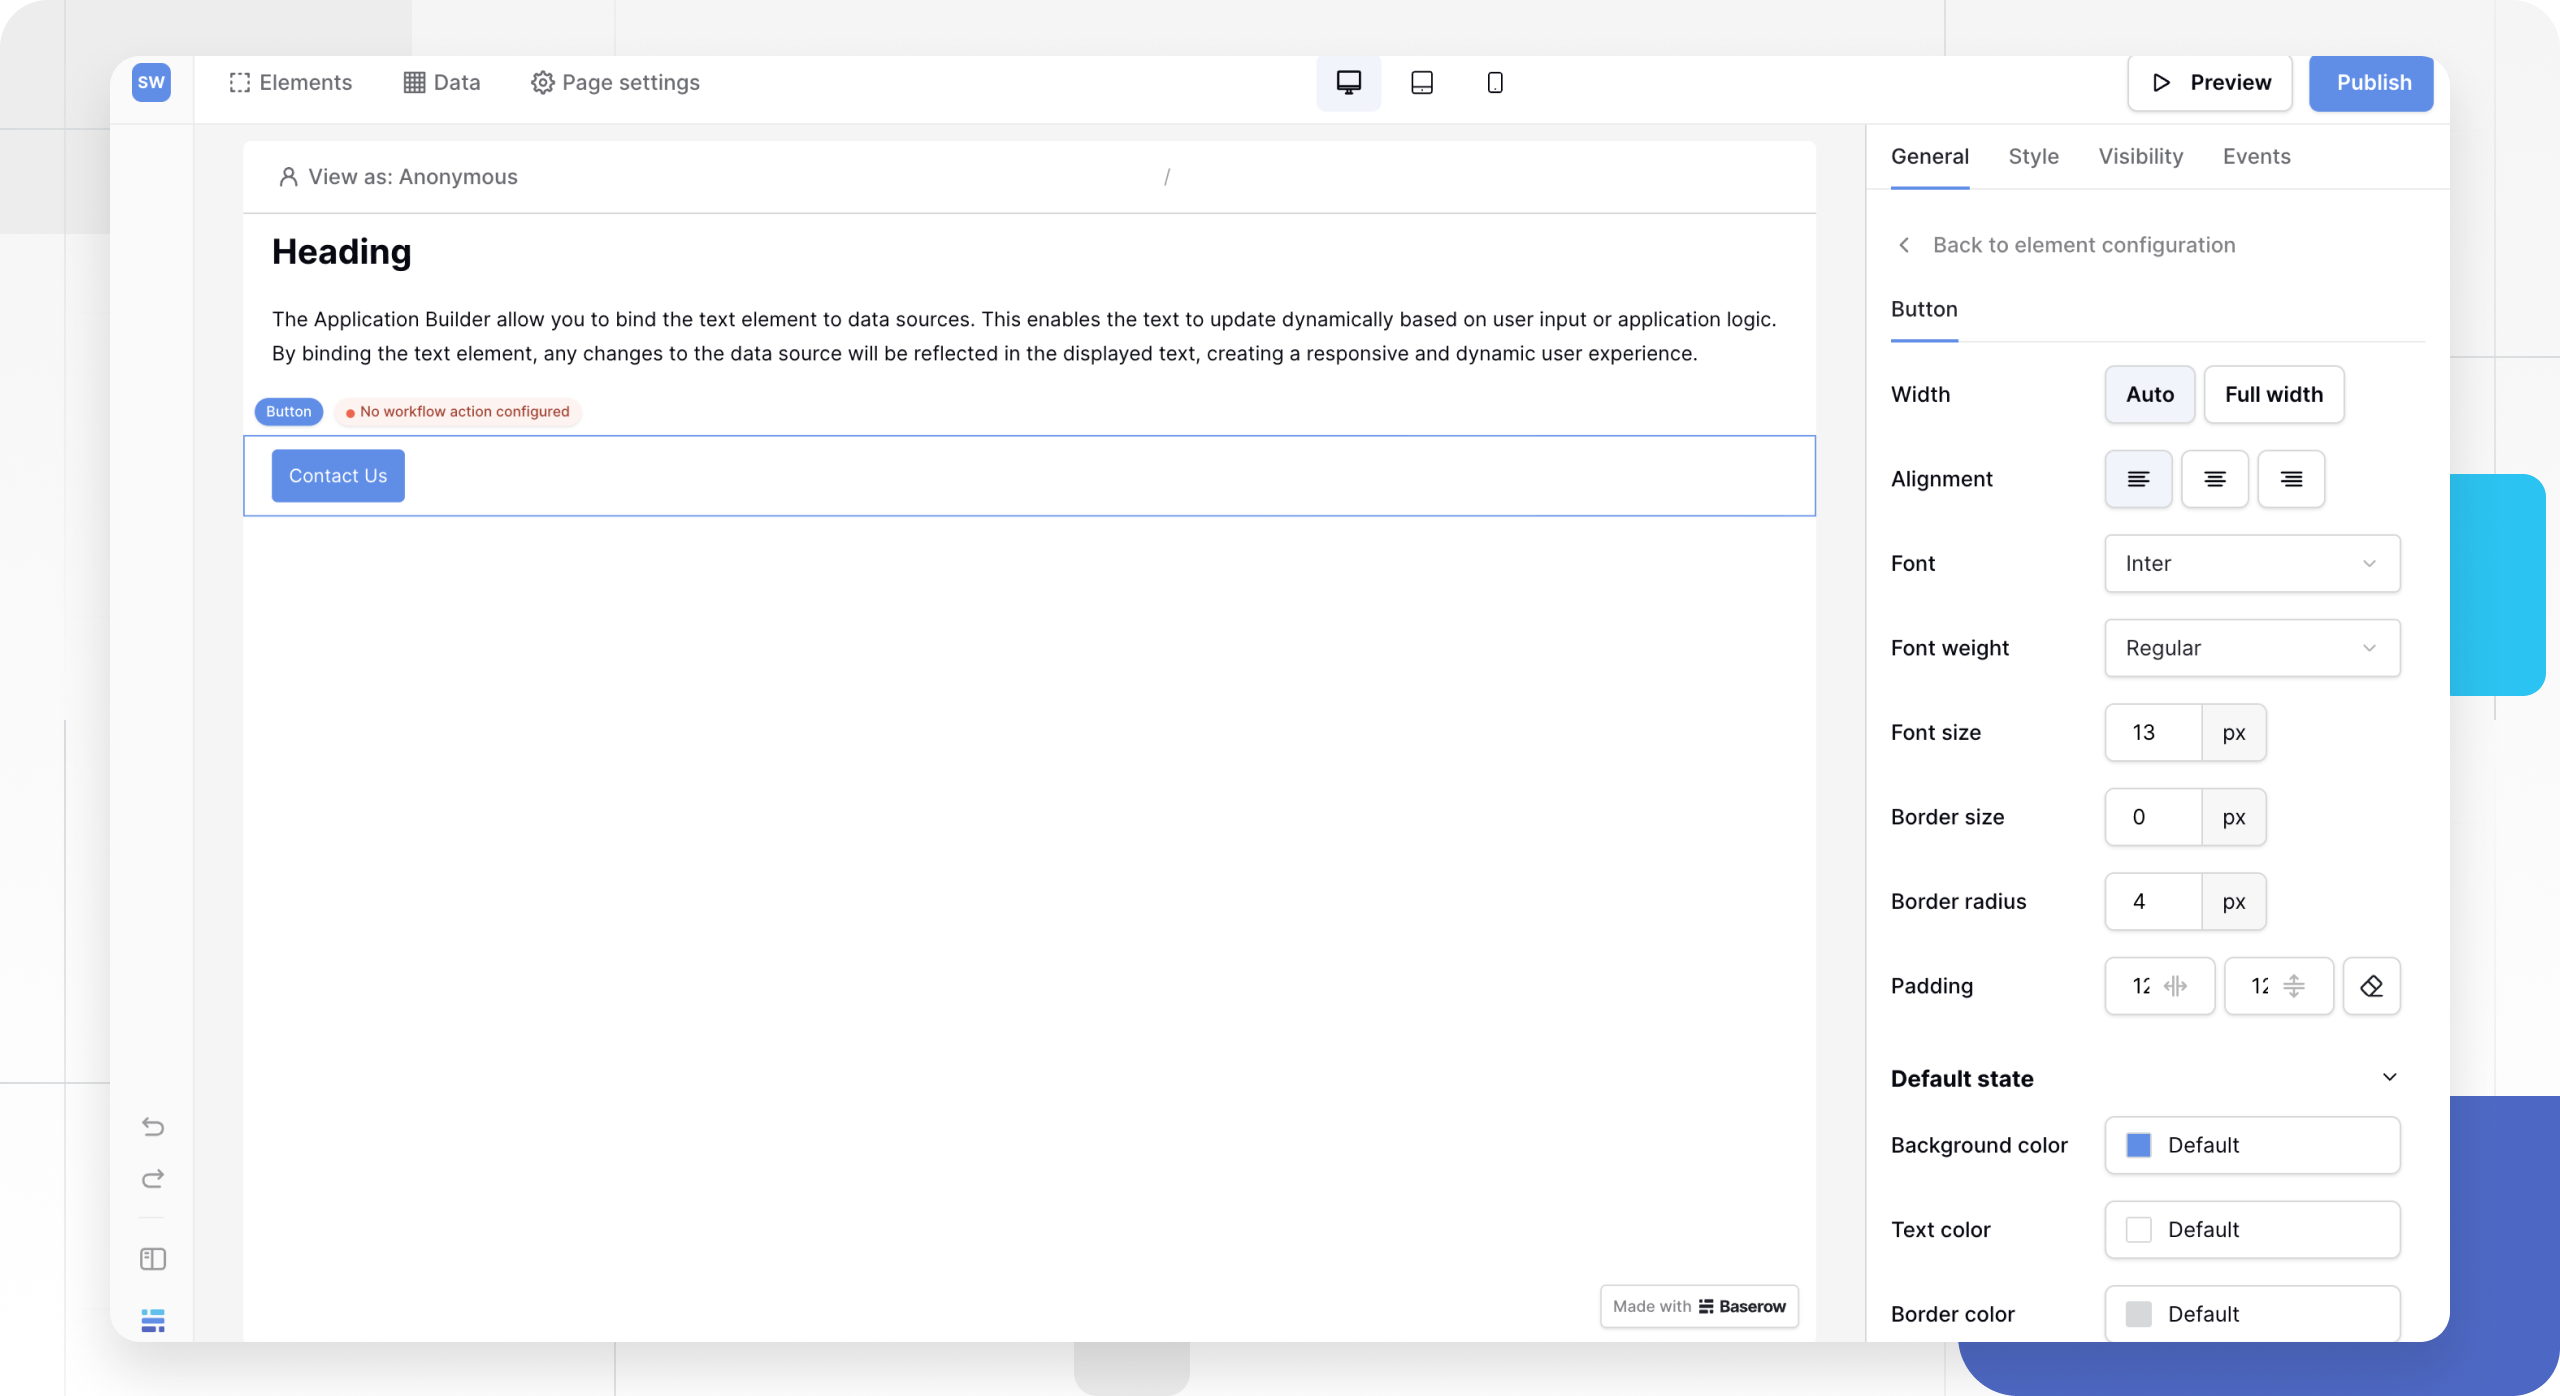
Task: Switch to the Style tab
Action: tap(2033, 156)
